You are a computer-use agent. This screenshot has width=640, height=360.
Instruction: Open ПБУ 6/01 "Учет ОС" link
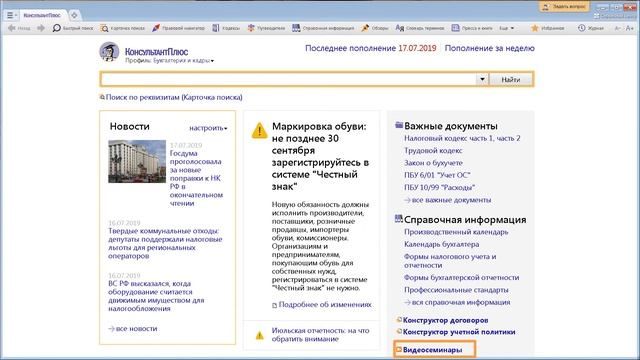[x=437, y=175]
